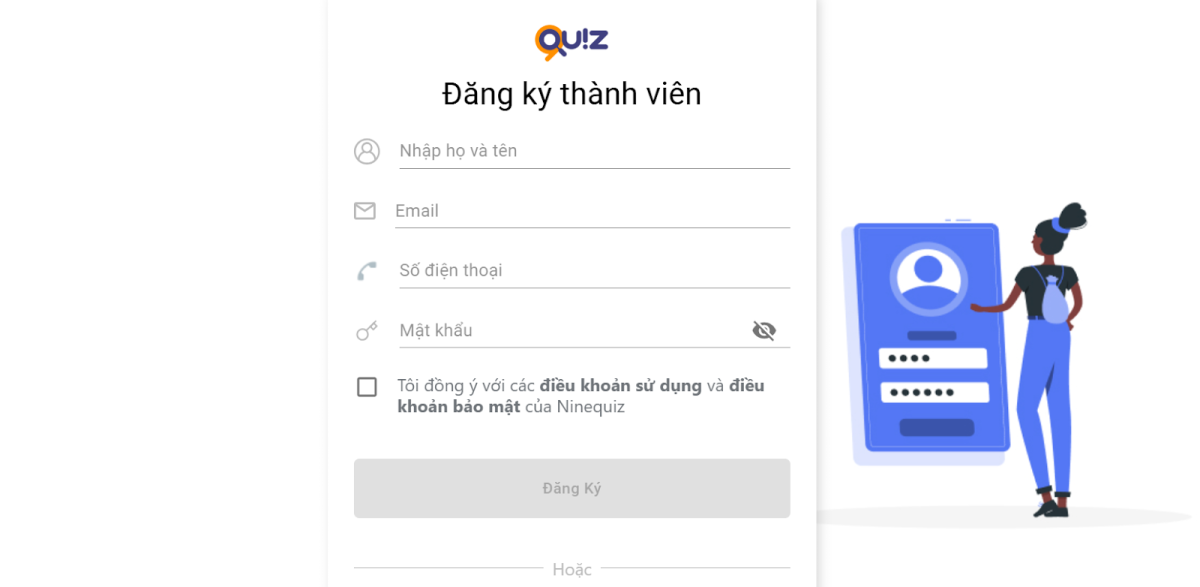The height and width of the screenshot is (587, 1200).
Task: Click the 'Hoặc' divider text
Action: coord(572,569)
